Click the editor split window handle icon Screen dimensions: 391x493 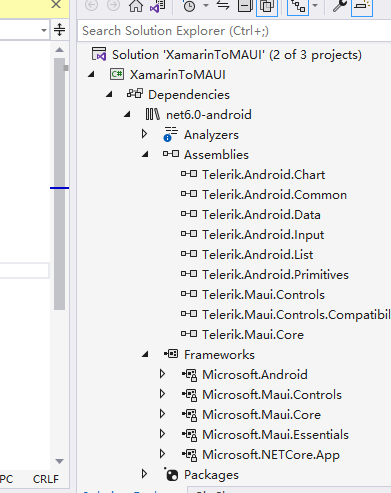(60, 30)
